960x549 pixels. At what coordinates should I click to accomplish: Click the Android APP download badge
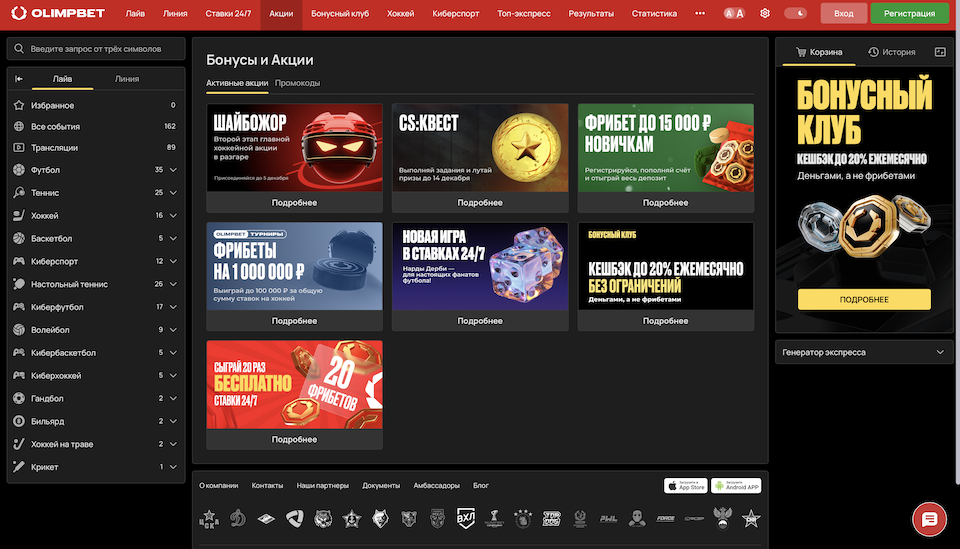738,486
